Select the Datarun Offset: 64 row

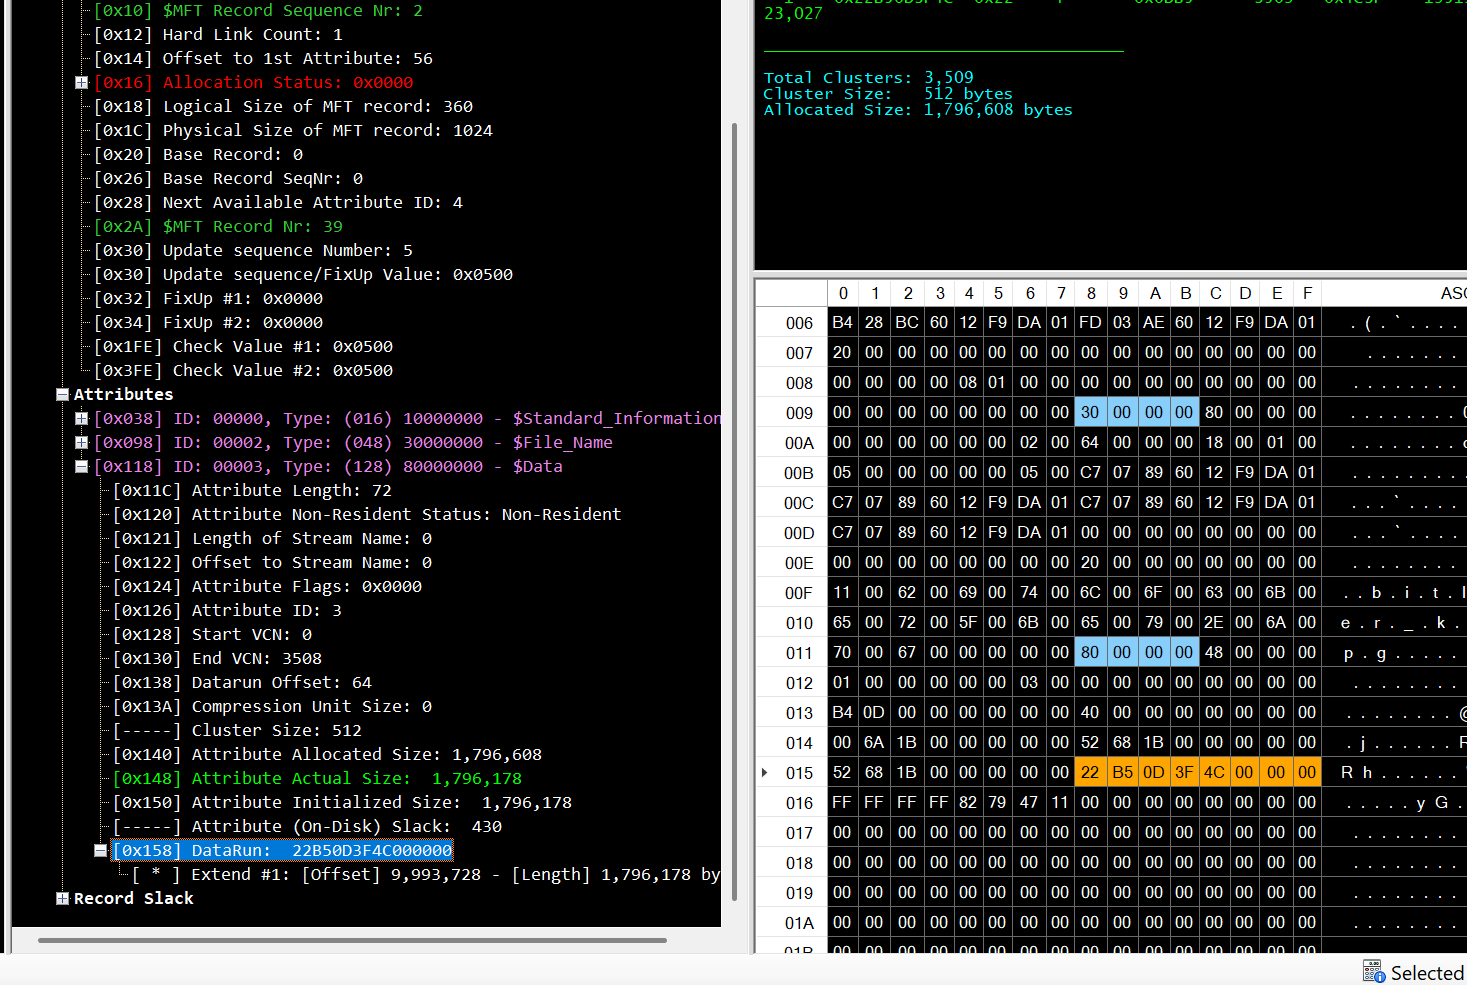242,683
